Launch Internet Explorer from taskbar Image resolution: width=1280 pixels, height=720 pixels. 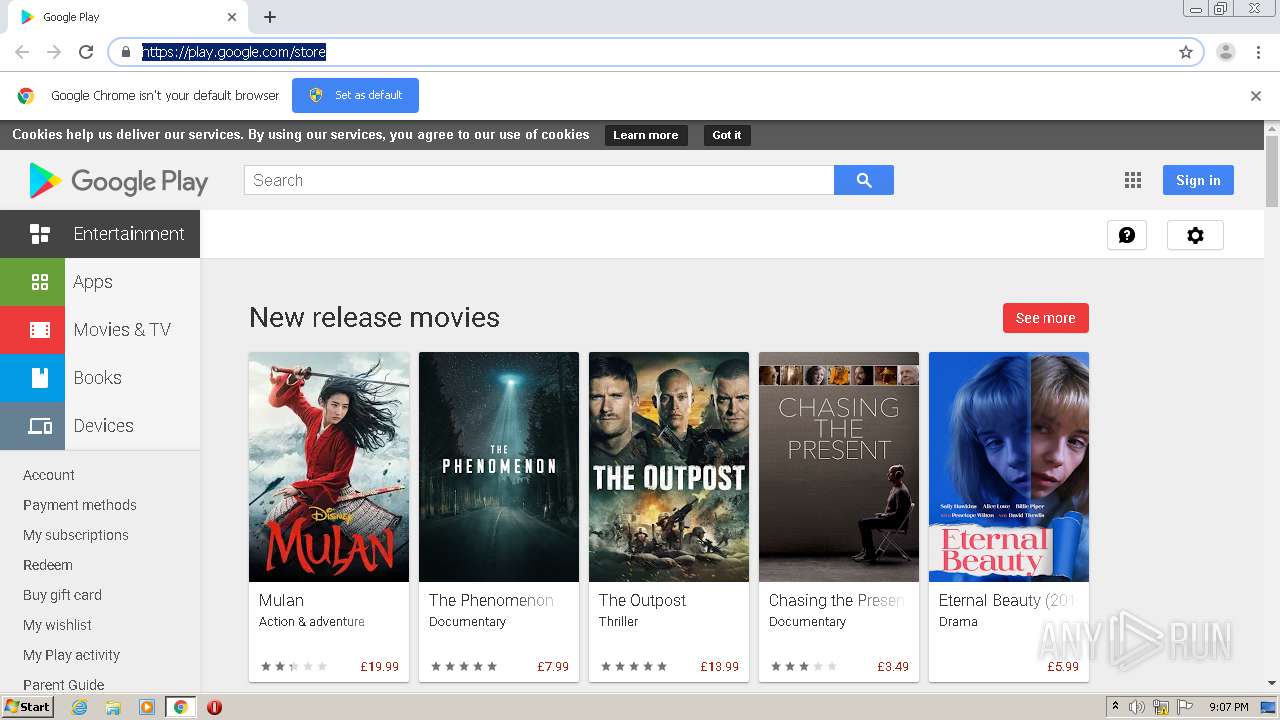coord(79,707)
